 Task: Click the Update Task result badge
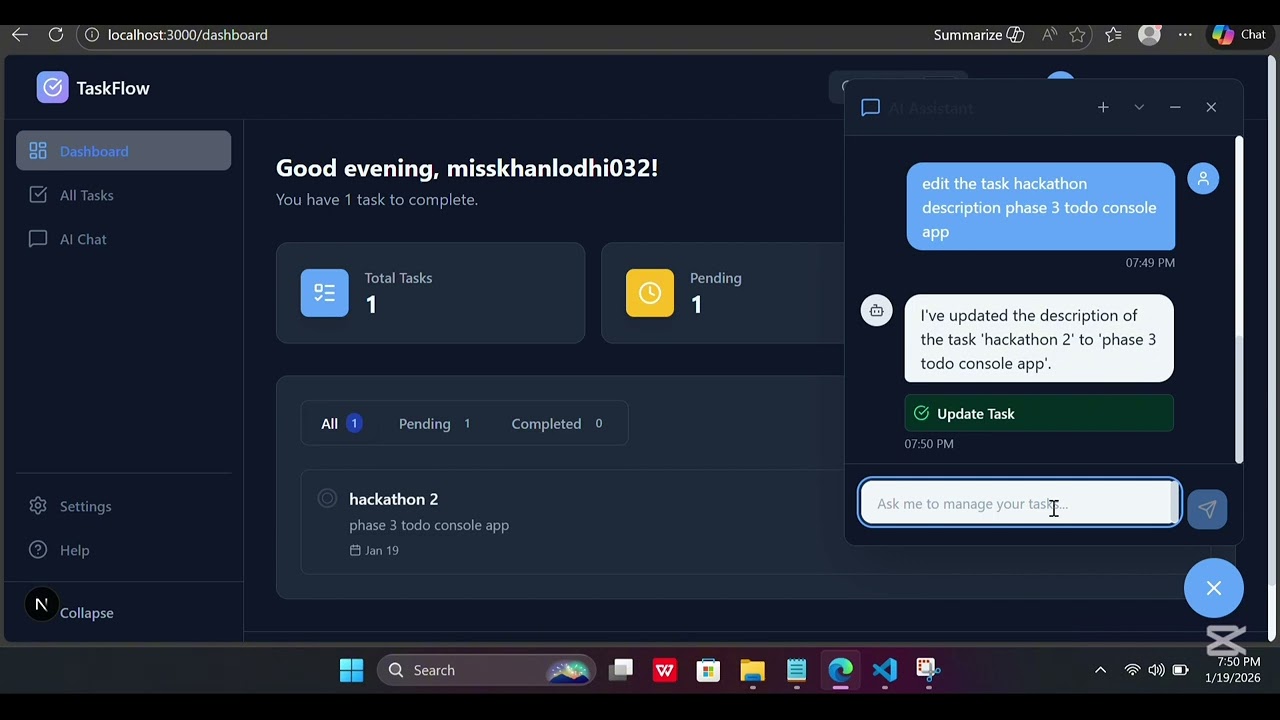click(x=1039, y=413)
